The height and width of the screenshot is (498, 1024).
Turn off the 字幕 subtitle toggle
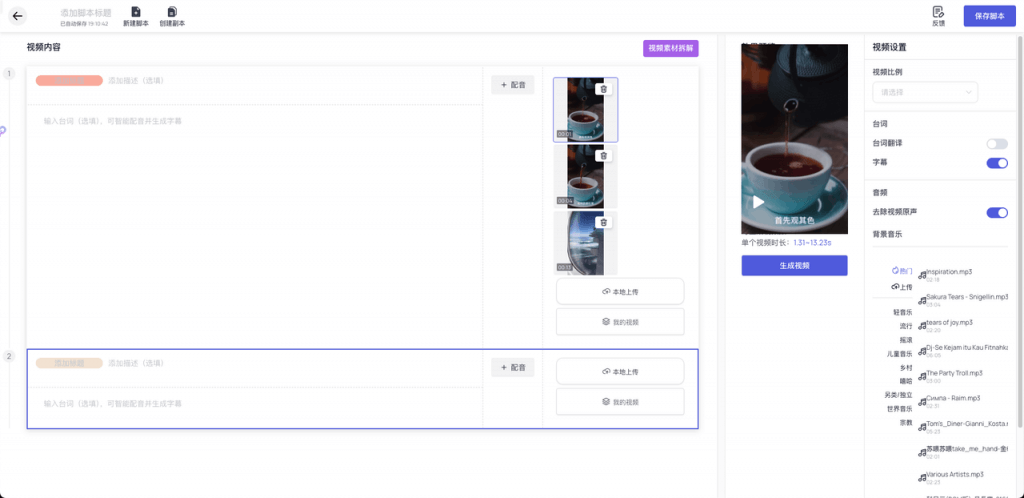point(996,163)
